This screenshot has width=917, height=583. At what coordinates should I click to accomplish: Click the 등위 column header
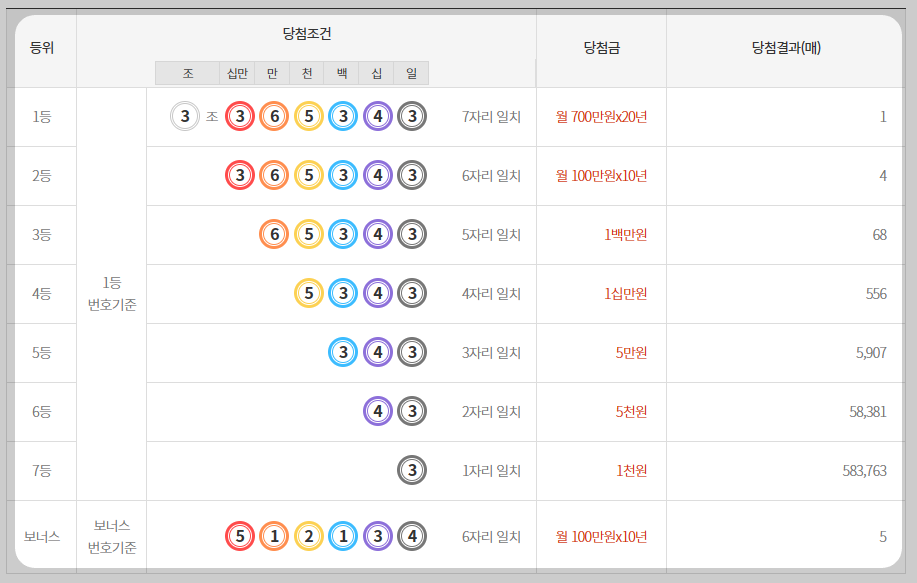[x=42, y=48]
